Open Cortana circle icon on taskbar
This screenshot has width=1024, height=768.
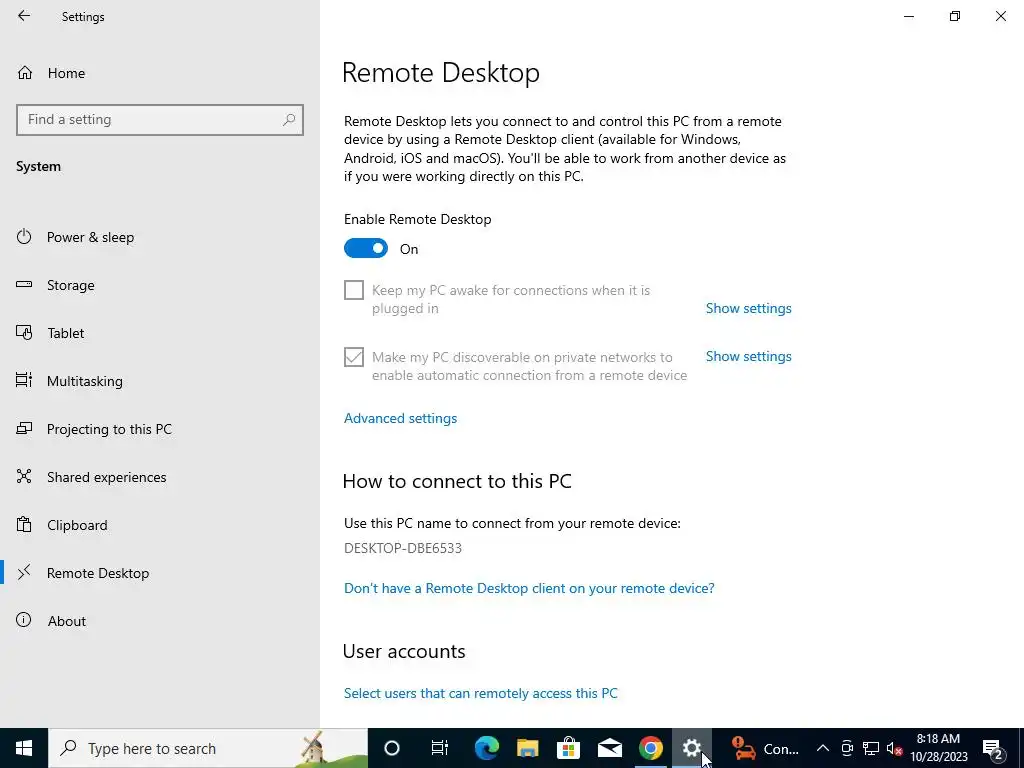coord(392,748)
